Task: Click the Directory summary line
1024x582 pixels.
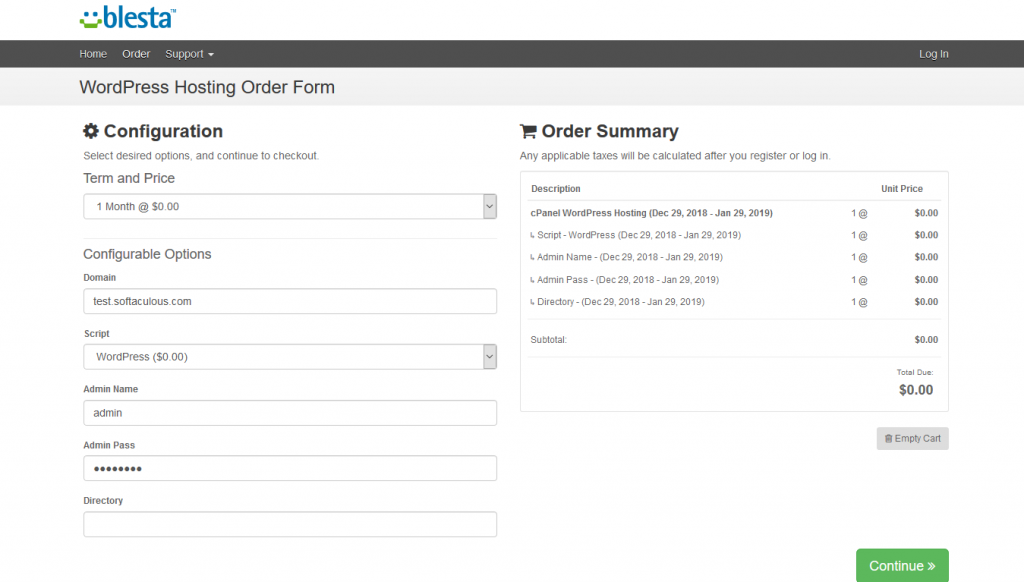Action: pyautogui.click(x=617, y=302)
